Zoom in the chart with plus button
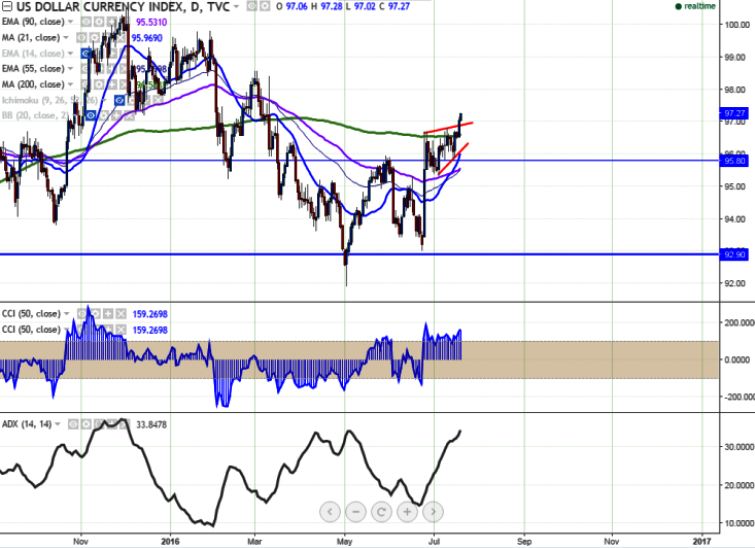Viewport: 755px width, 548px height. (x=407, y=511)
